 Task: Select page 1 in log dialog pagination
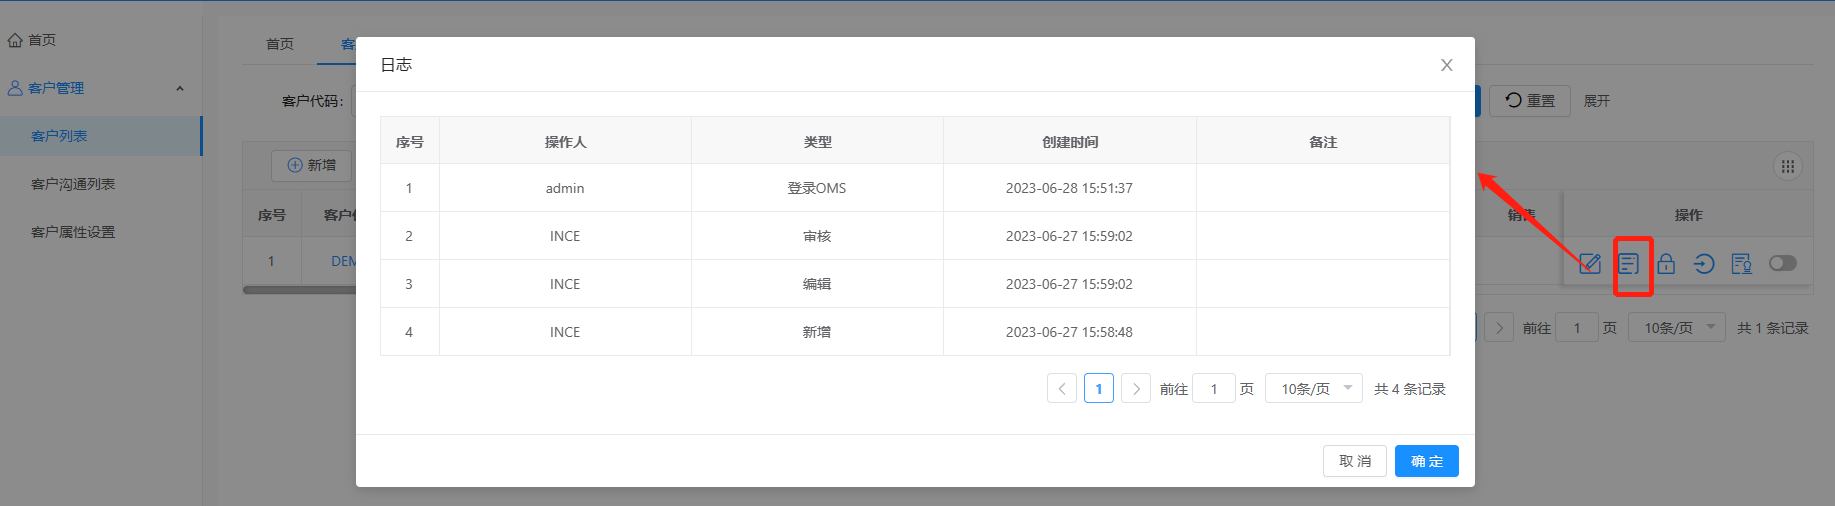1099,388
